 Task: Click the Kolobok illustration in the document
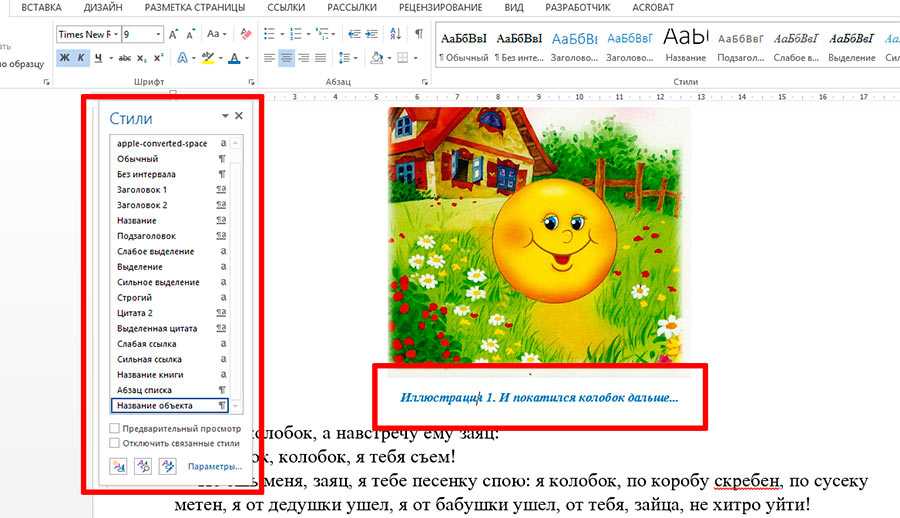(538, 232)
